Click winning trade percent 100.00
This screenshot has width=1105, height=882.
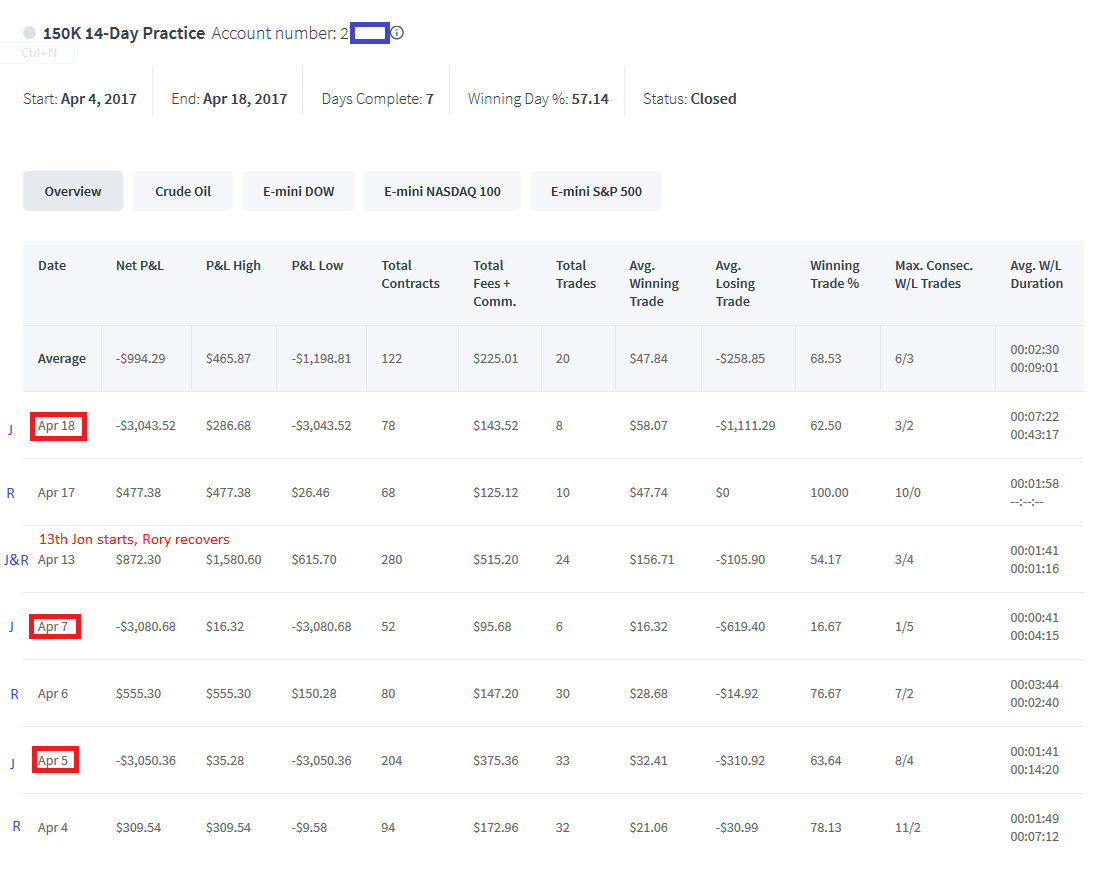coord(829,492)
